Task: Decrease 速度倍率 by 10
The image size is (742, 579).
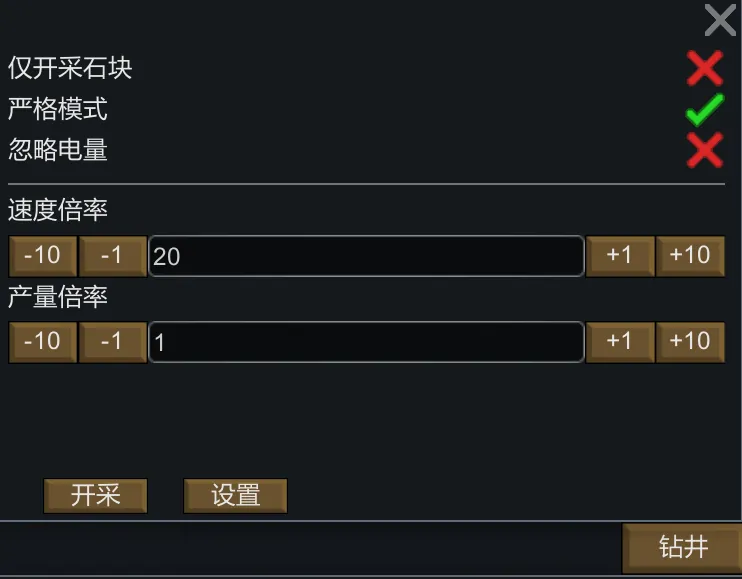Action: click(x=42, y=256)
